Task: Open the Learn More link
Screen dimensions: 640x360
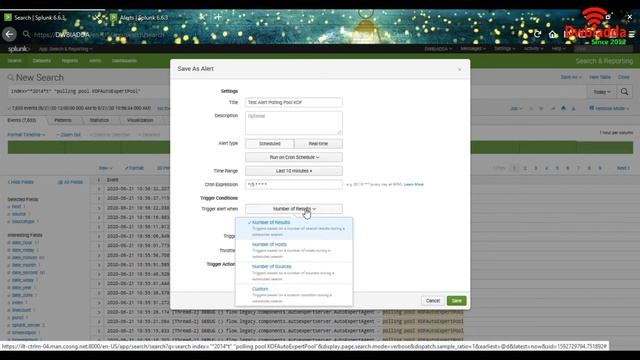Action: (413, 184)
